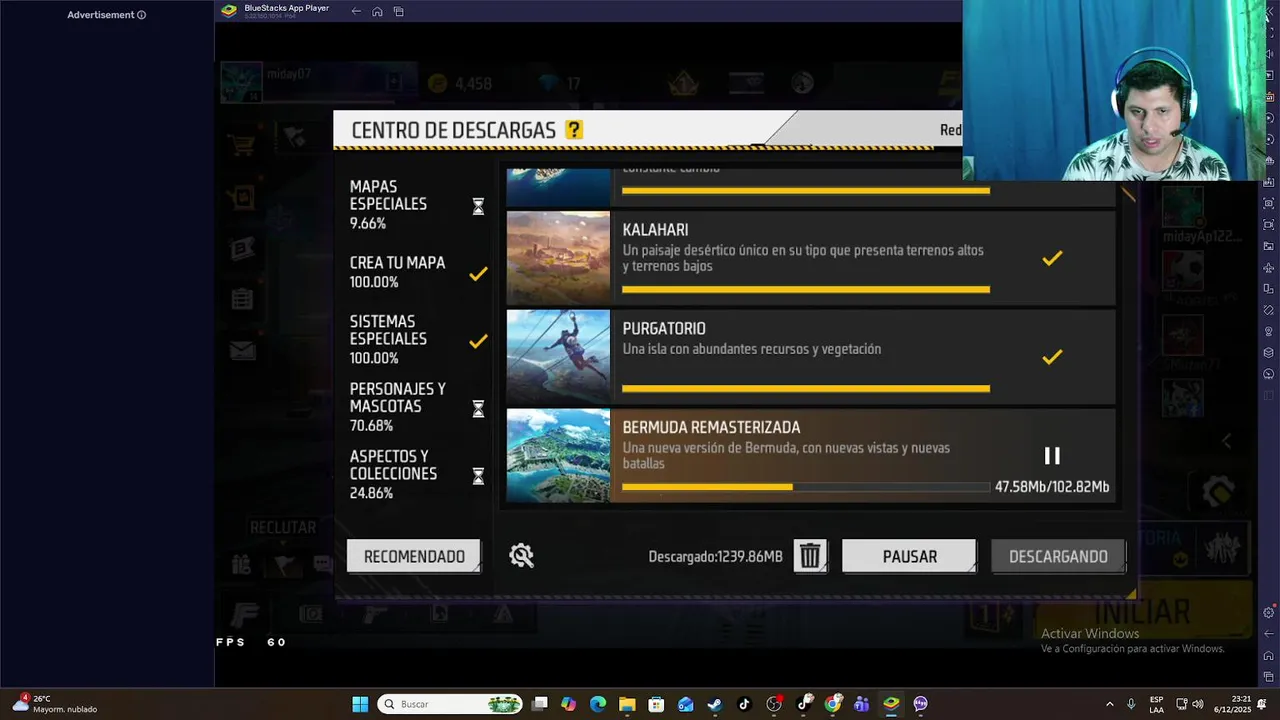Pause Bermuda Remasterizada with the pause icon

[x=1052, y=456]
